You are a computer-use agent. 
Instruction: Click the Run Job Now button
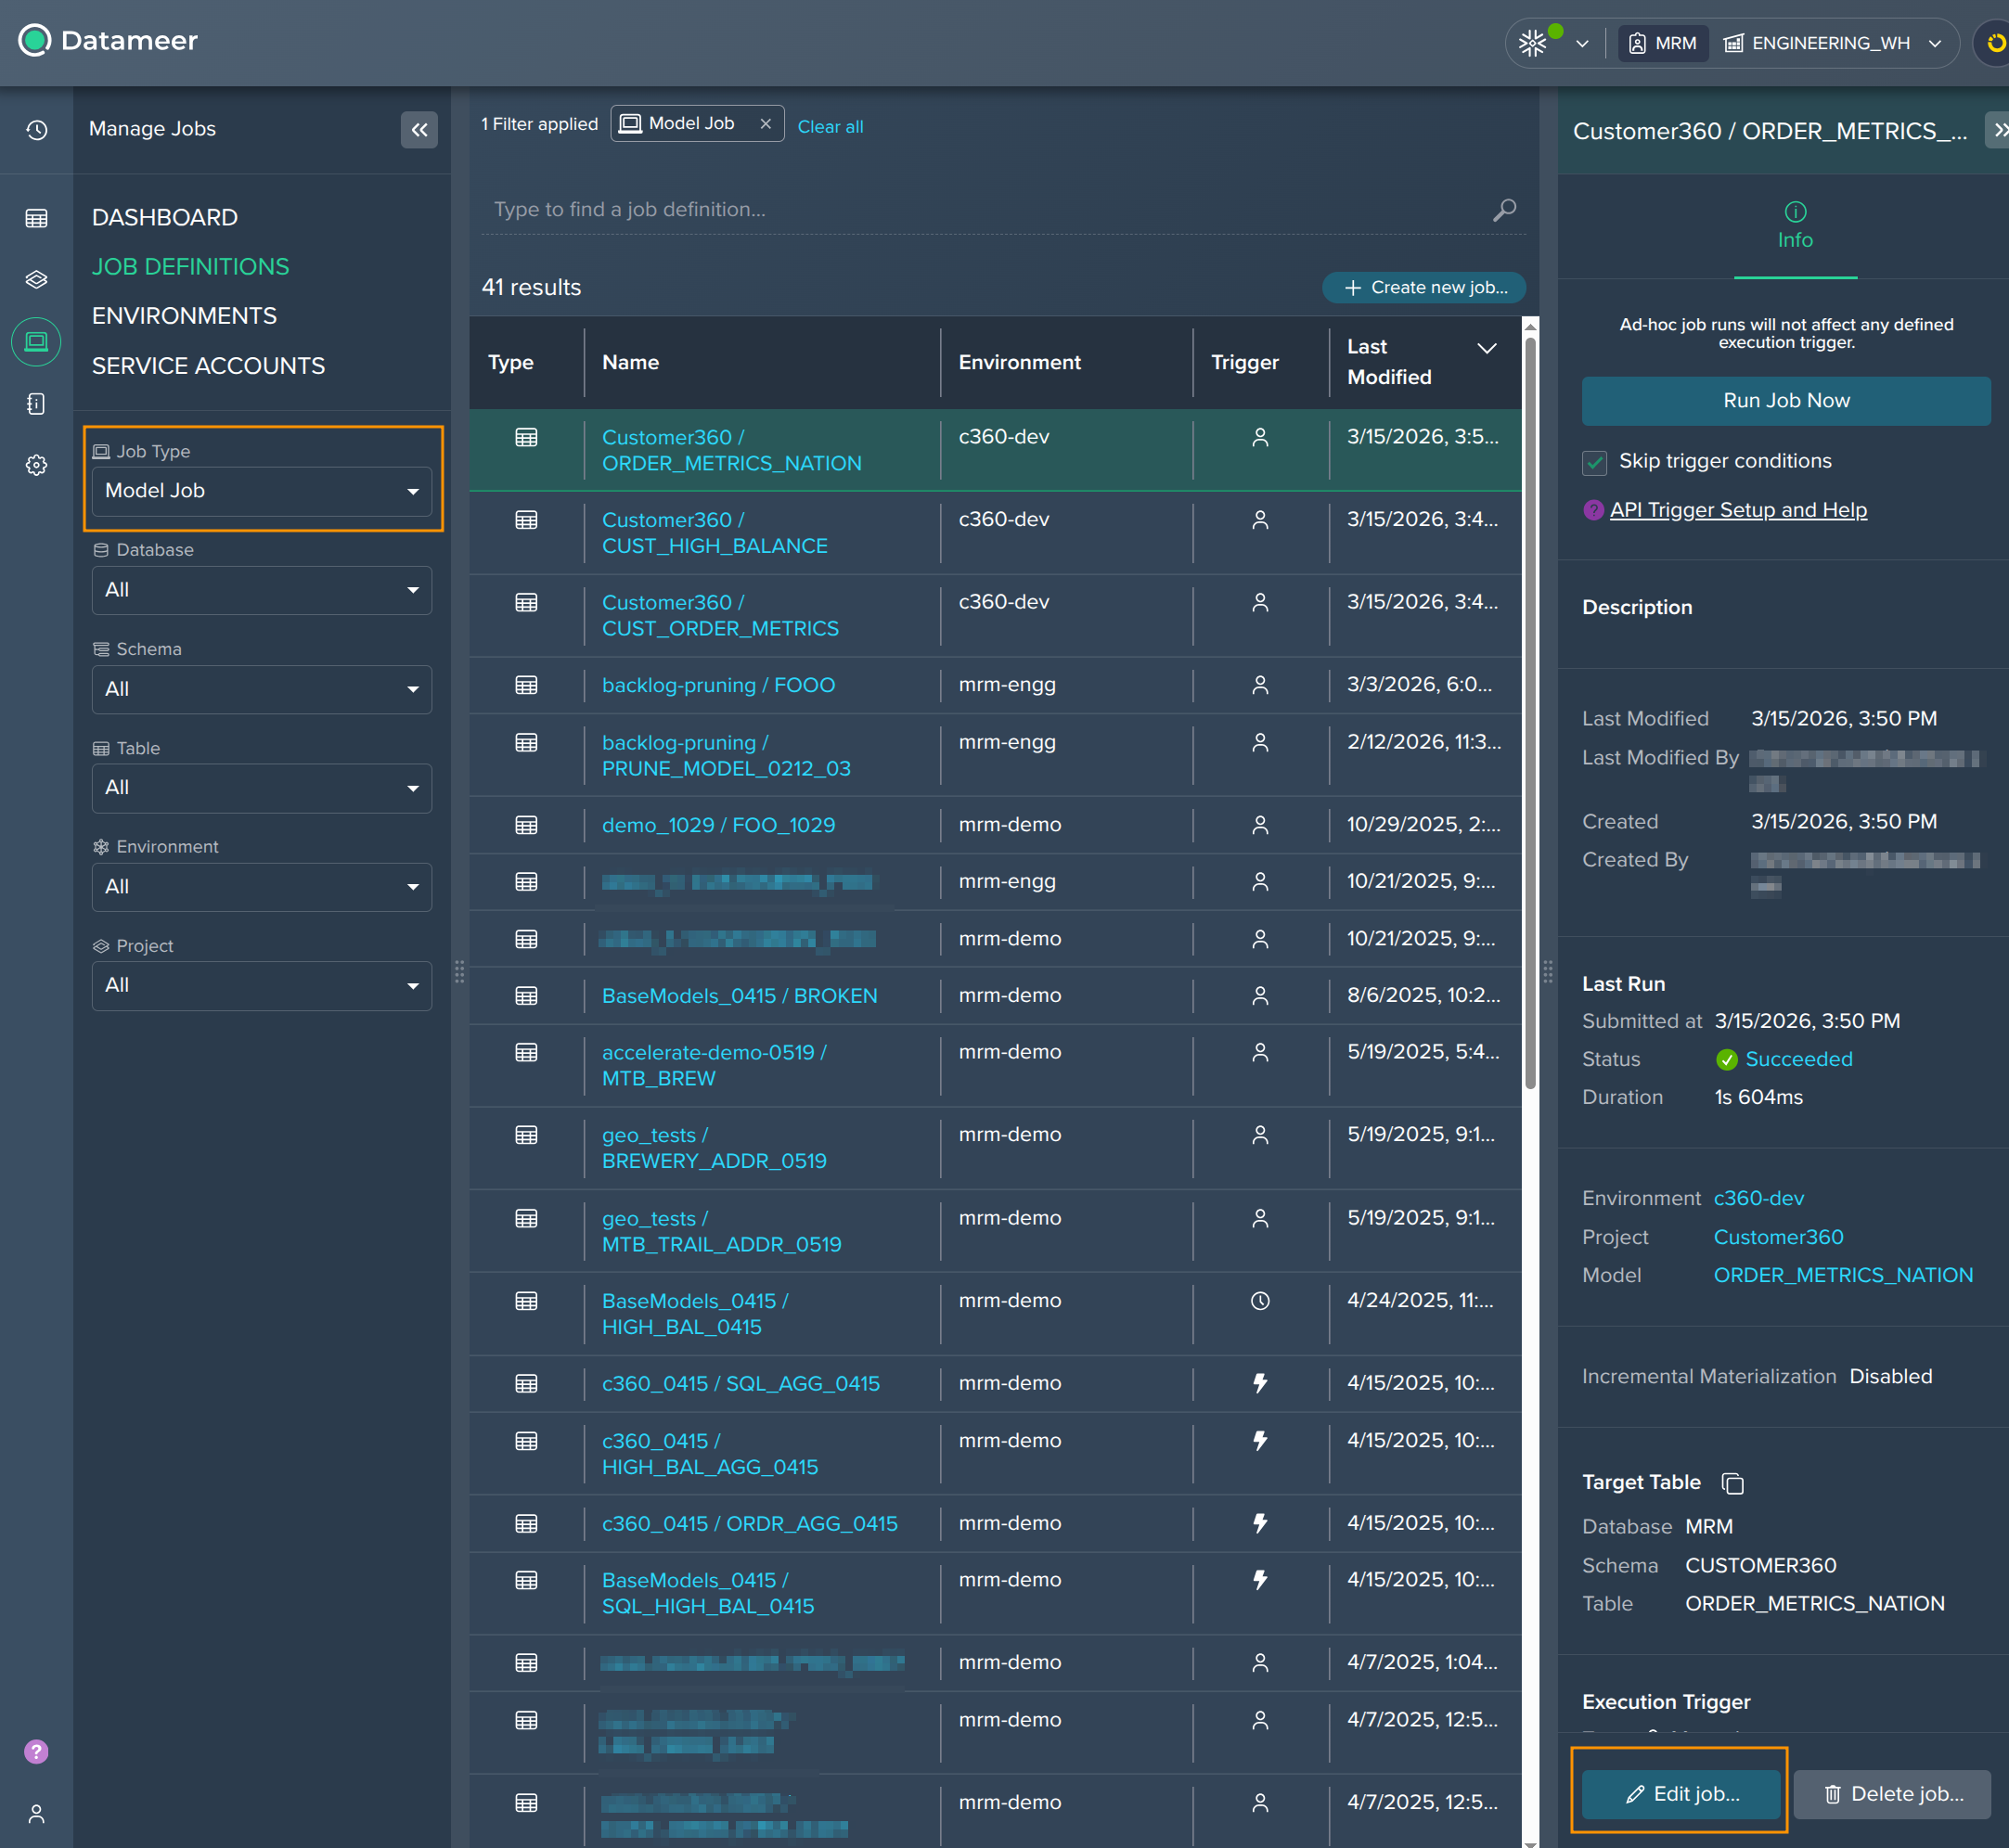pos(1786,401)
